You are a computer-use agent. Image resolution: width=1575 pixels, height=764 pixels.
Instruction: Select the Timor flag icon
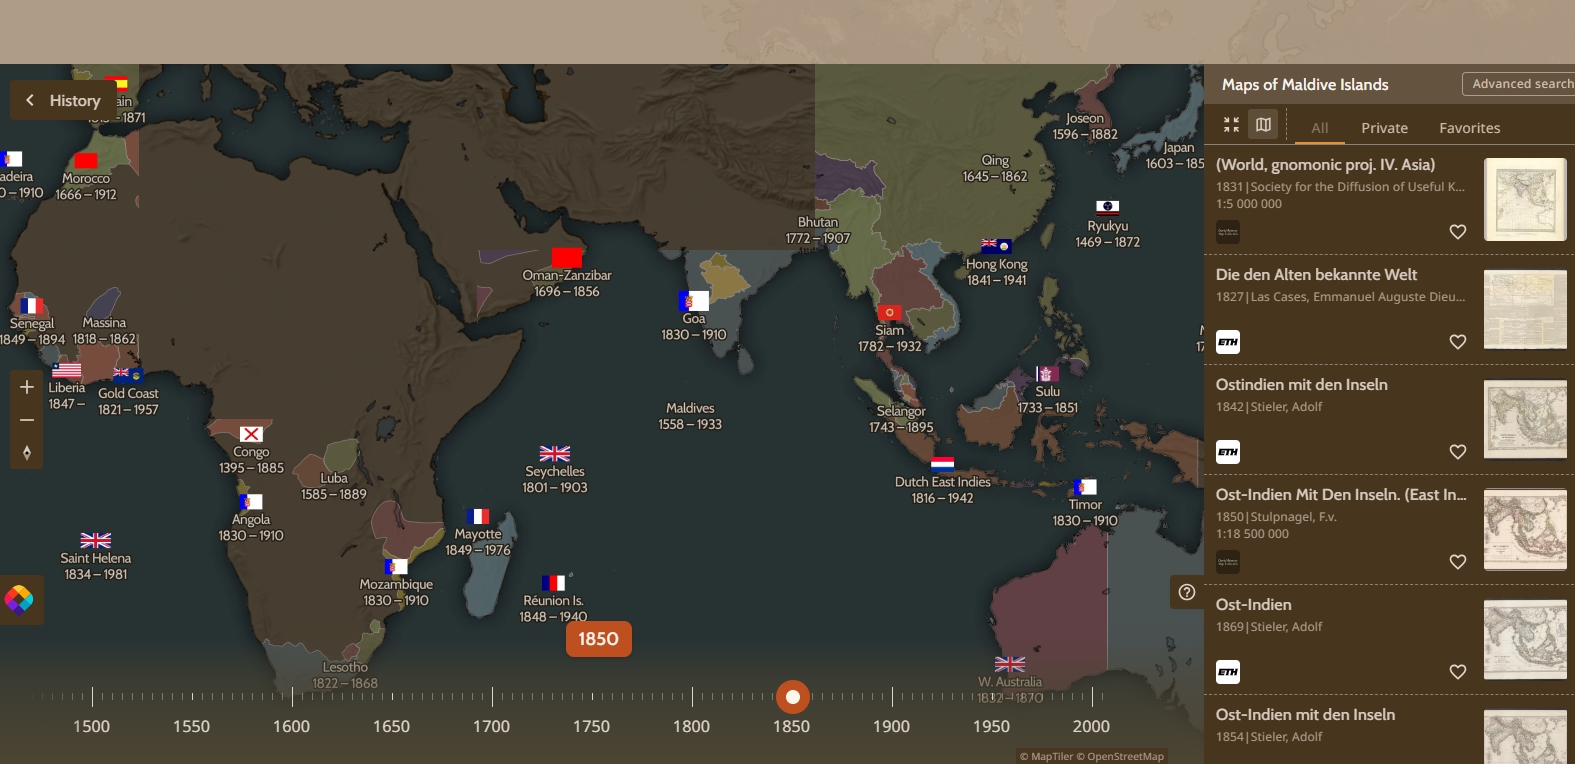1085,487
